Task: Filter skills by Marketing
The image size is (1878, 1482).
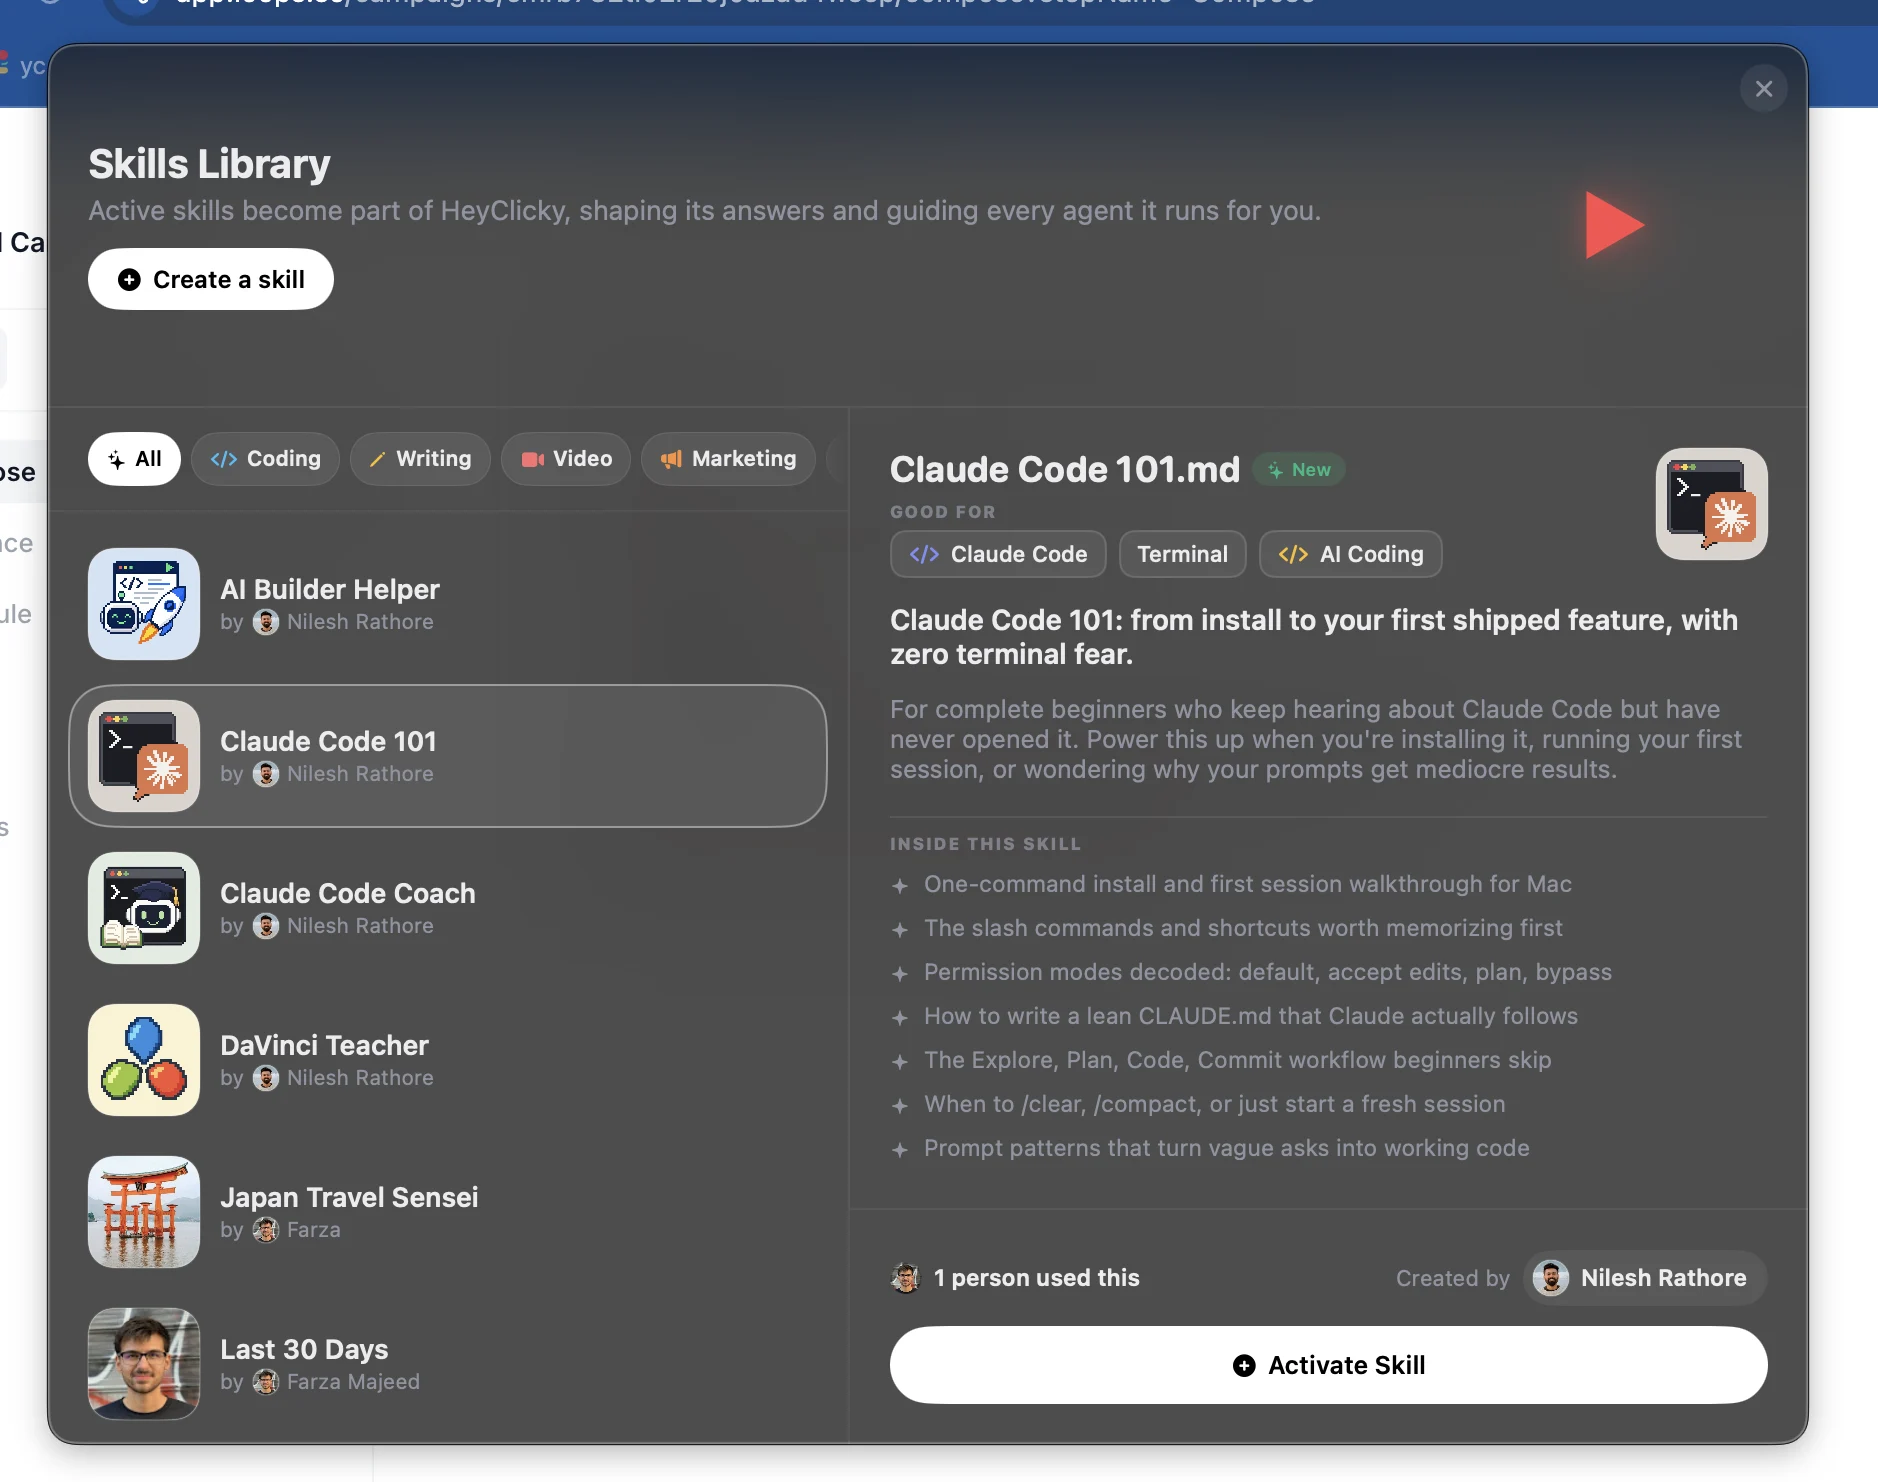Action: pyautogui.click(x=728, y=459)
